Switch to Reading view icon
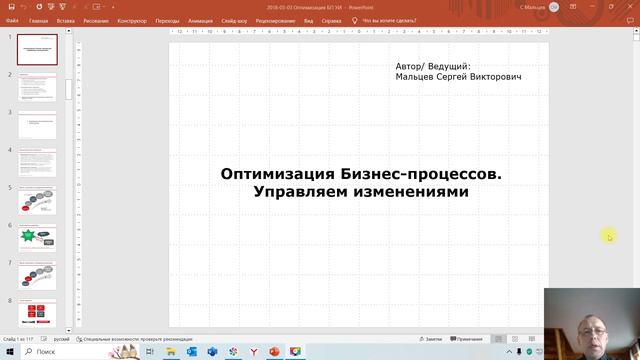This screenshot has height=360, width=640. point(531,339)
